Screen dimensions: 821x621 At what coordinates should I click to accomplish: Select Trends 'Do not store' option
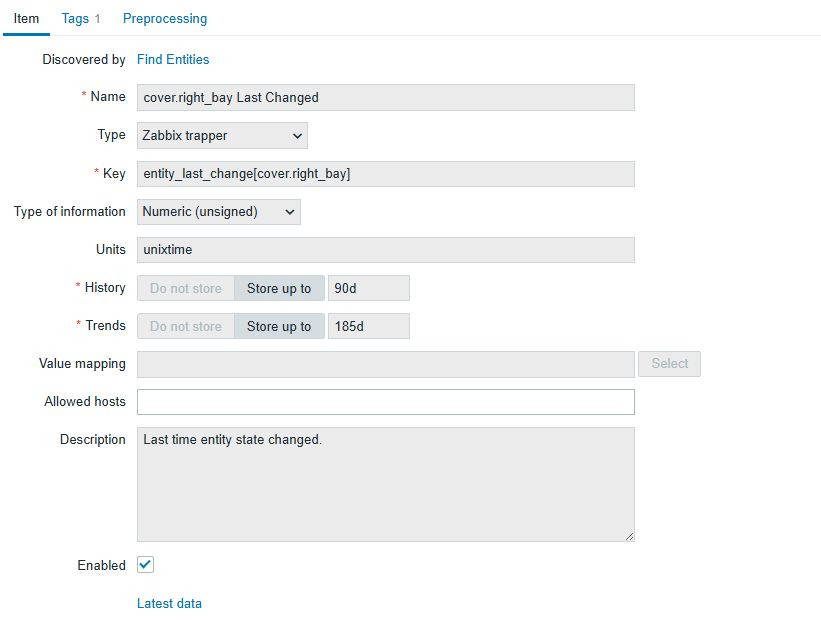click(x=186, y=326)
